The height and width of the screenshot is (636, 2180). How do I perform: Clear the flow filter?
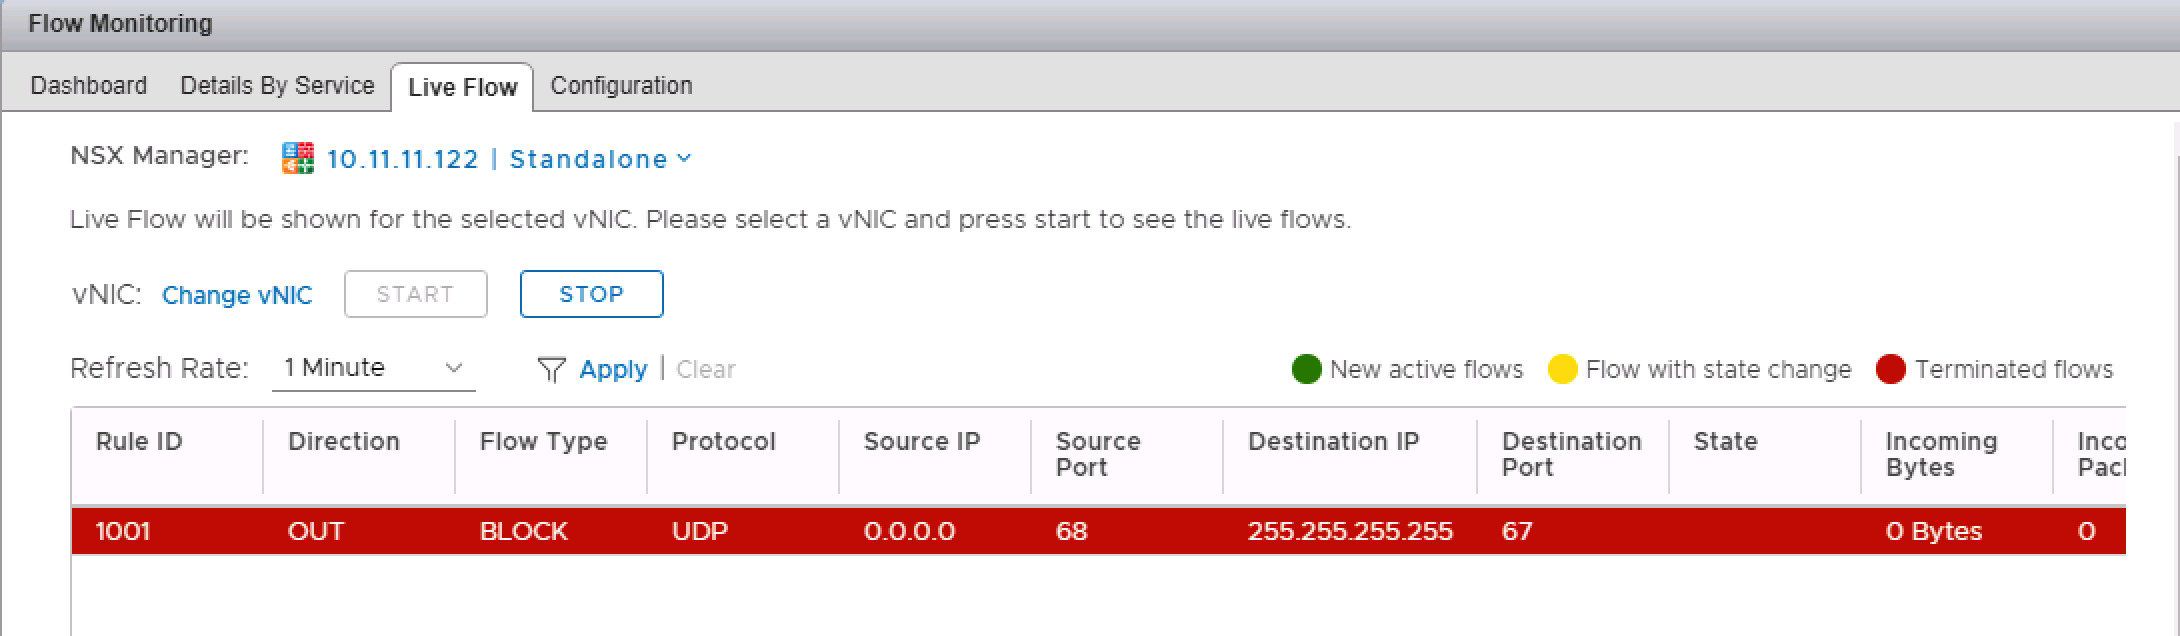click(x=706, y=370)
